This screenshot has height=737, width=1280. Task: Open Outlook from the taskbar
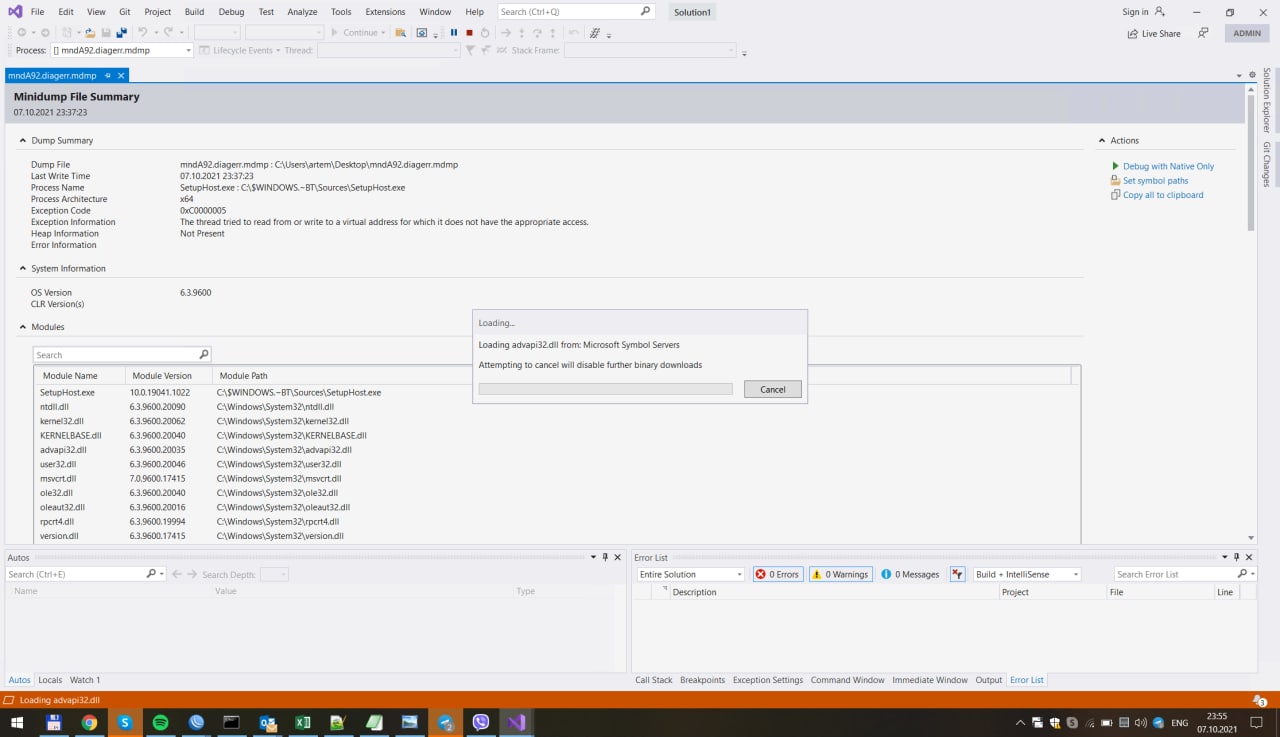[267, 722]
